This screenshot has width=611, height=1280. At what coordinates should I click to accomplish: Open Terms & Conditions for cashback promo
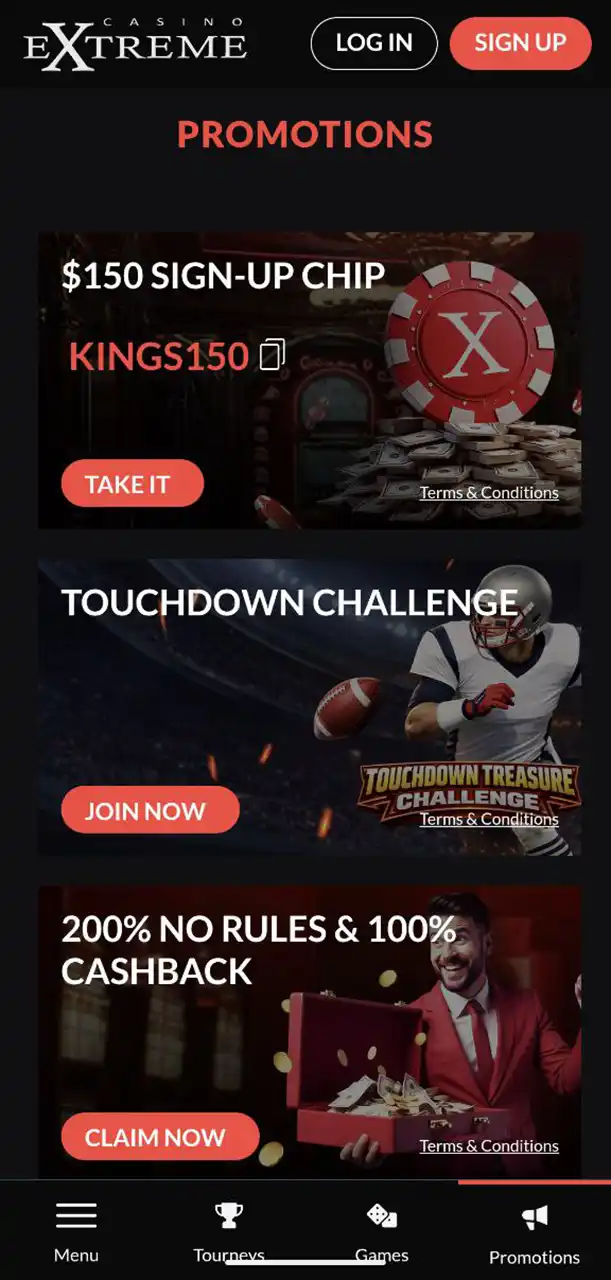pyautogui.click(x=489, y=1146)
